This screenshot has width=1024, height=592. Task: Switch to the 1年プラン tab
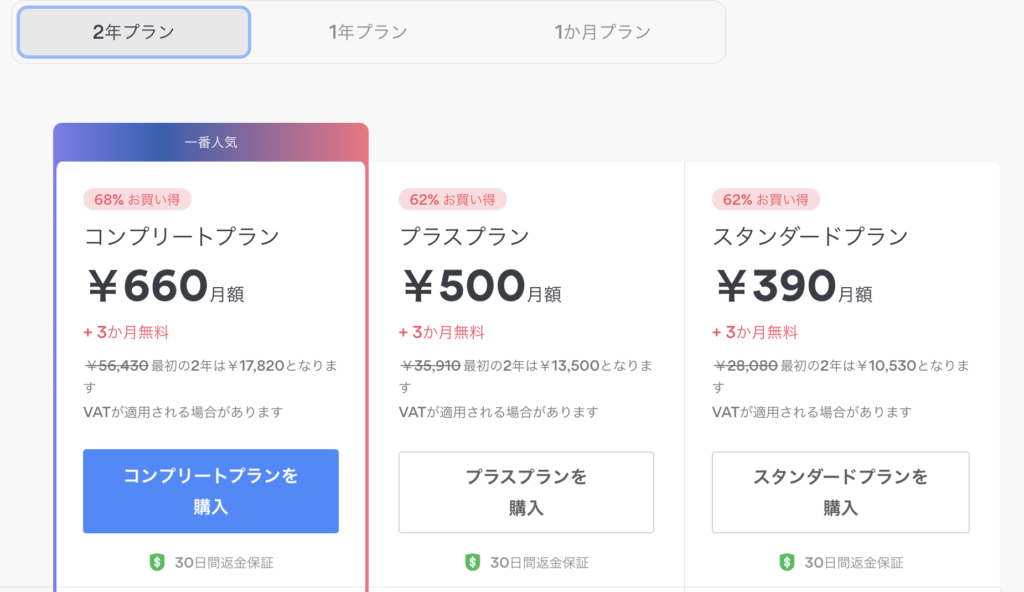[x=368, y=32]
